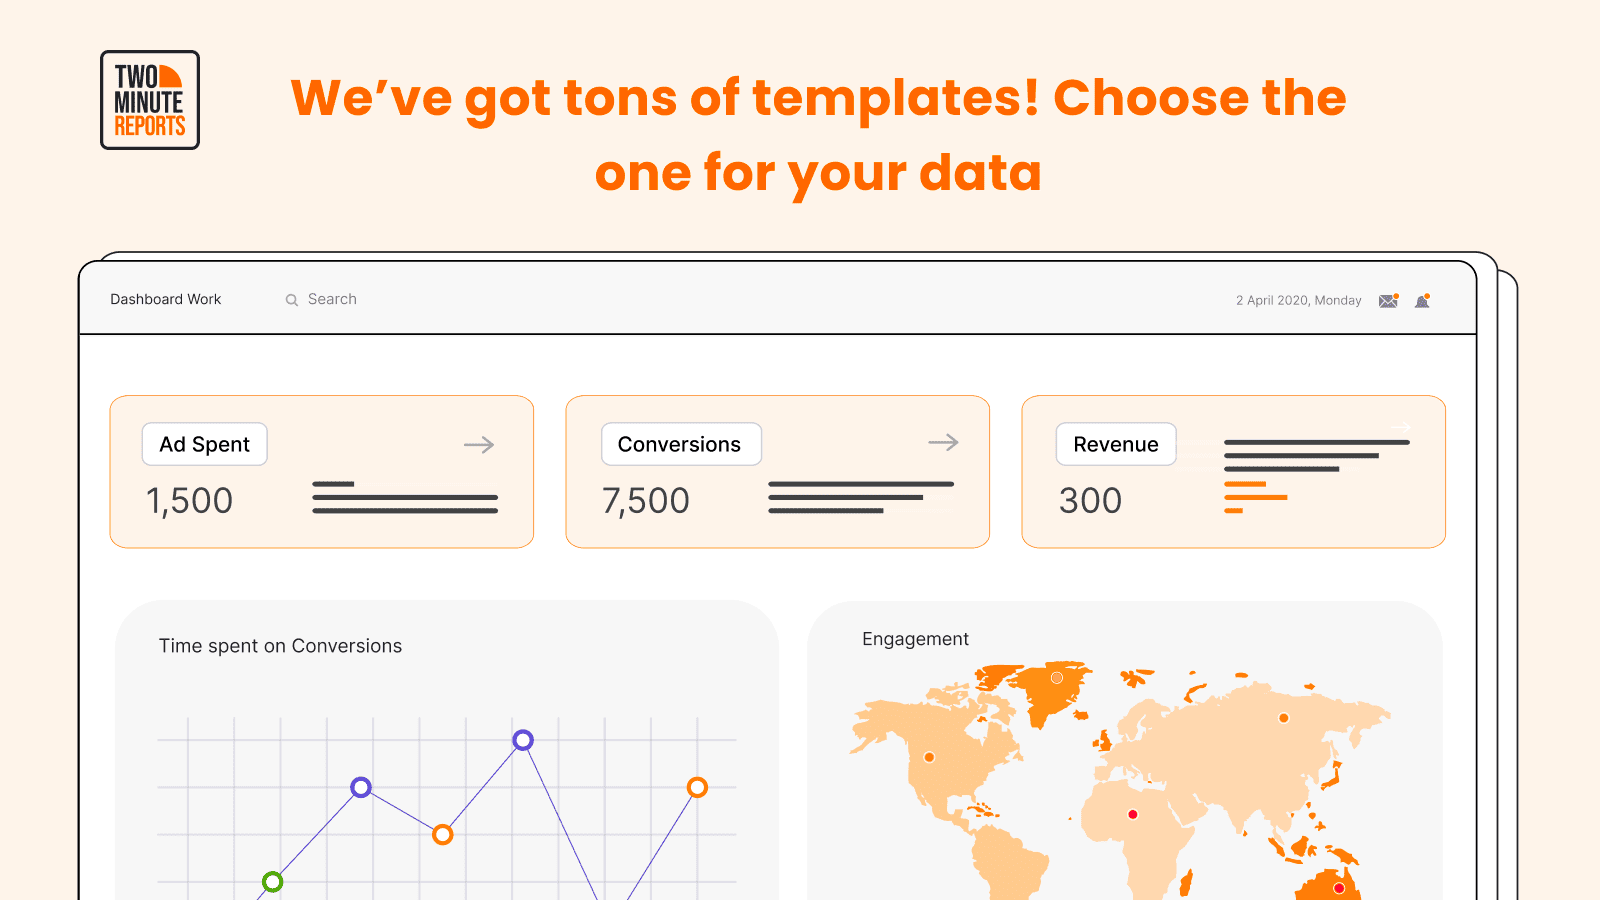1600x900 pixels.
Task: Click the date 2 April 2020, Monday
Action: pos(1298,300)
